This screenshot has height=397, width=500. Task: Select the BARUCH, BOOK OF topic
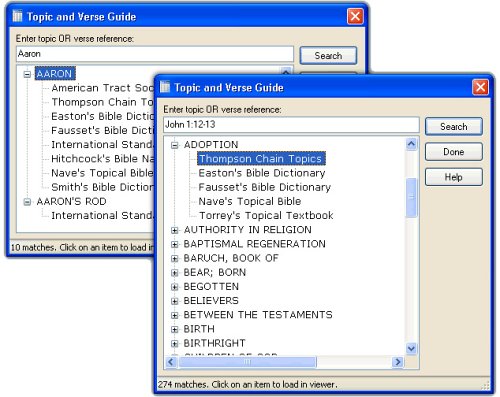231,258
